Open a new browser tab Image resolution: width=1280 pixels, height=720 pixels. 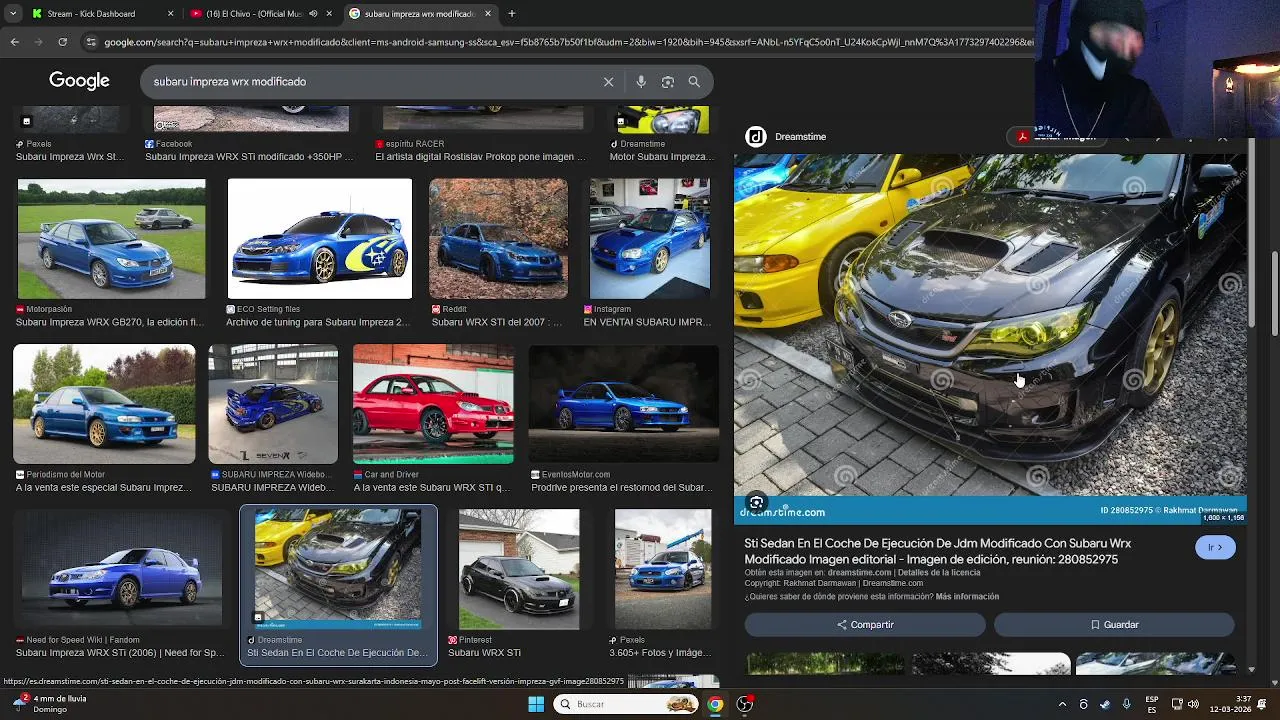511,14
